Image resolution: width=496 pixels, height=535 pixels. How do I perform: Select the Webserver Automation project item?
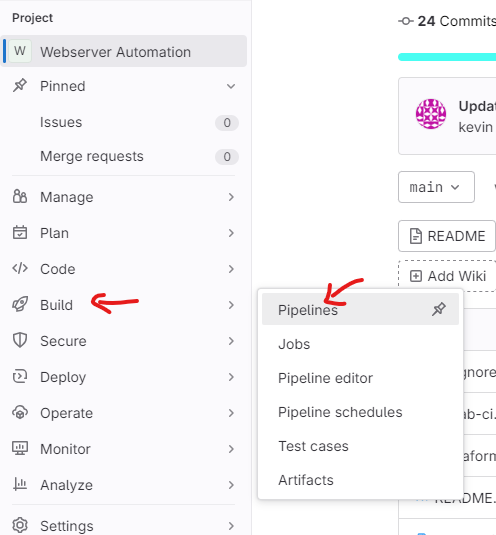123,51
